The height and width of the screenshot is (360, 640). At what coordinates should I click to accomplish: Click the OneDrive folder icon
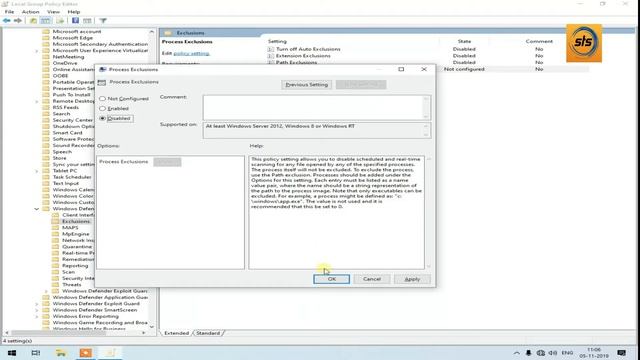click(x=46, y=63)
